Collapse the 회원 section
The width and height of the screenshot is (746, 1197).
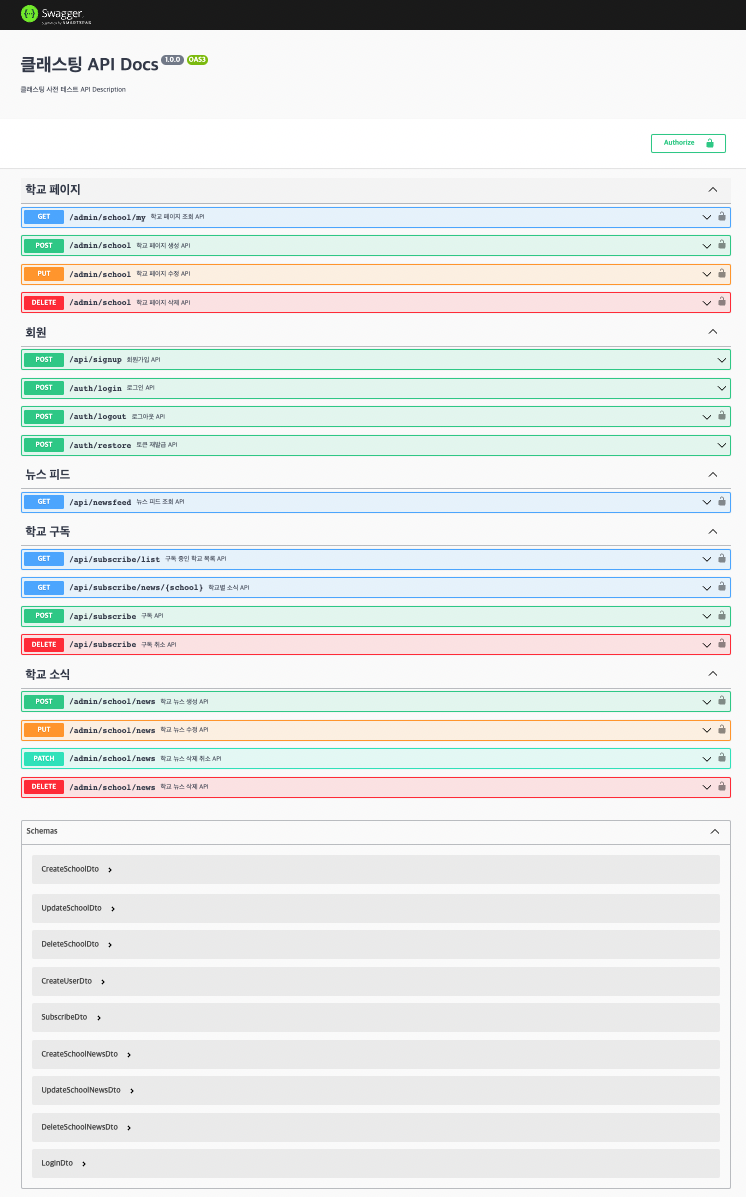(x=712, y=331)
